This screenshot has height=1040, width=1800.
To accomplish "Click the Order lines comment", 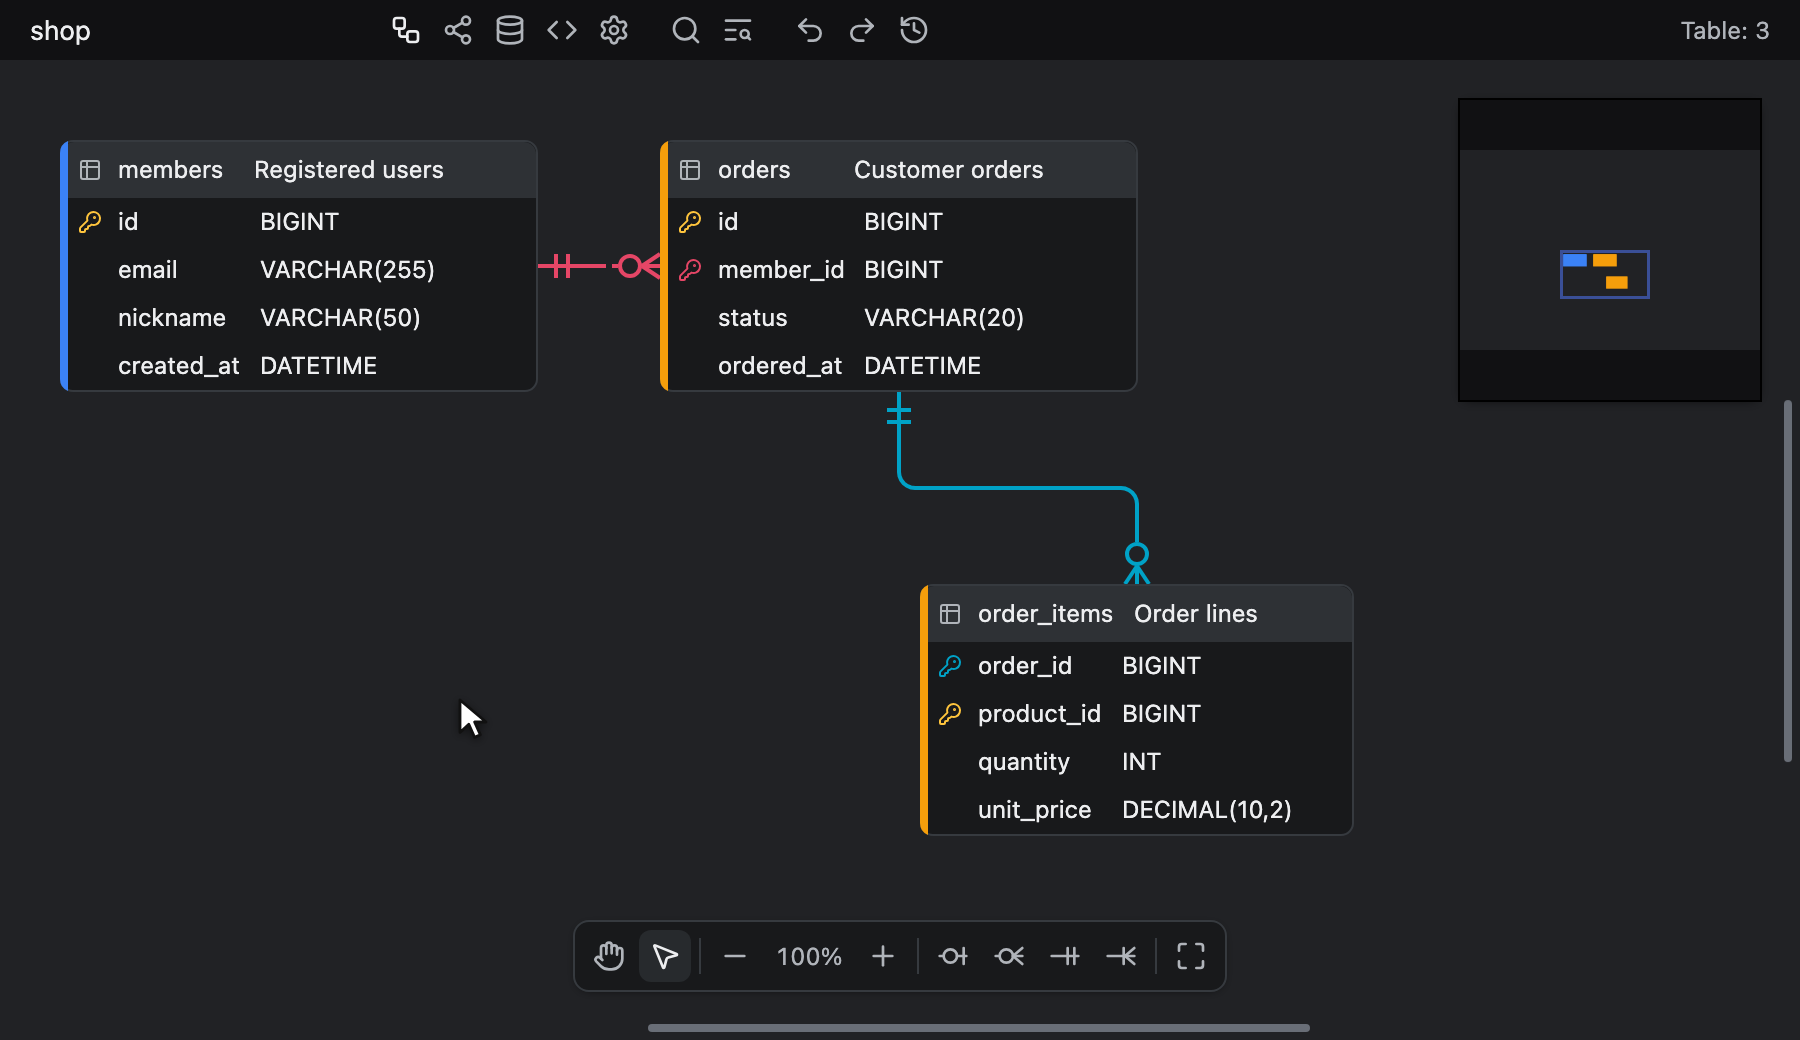I will (1196, 614).
